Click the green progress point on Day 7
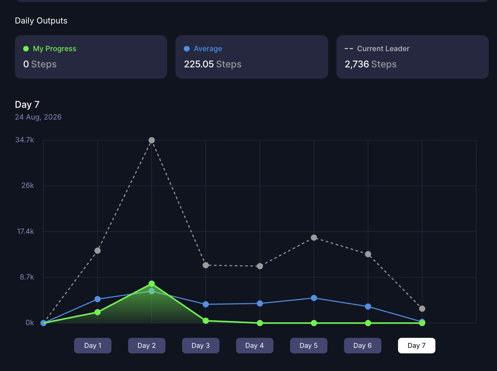 pyautogui.click(x=422, y=323)
